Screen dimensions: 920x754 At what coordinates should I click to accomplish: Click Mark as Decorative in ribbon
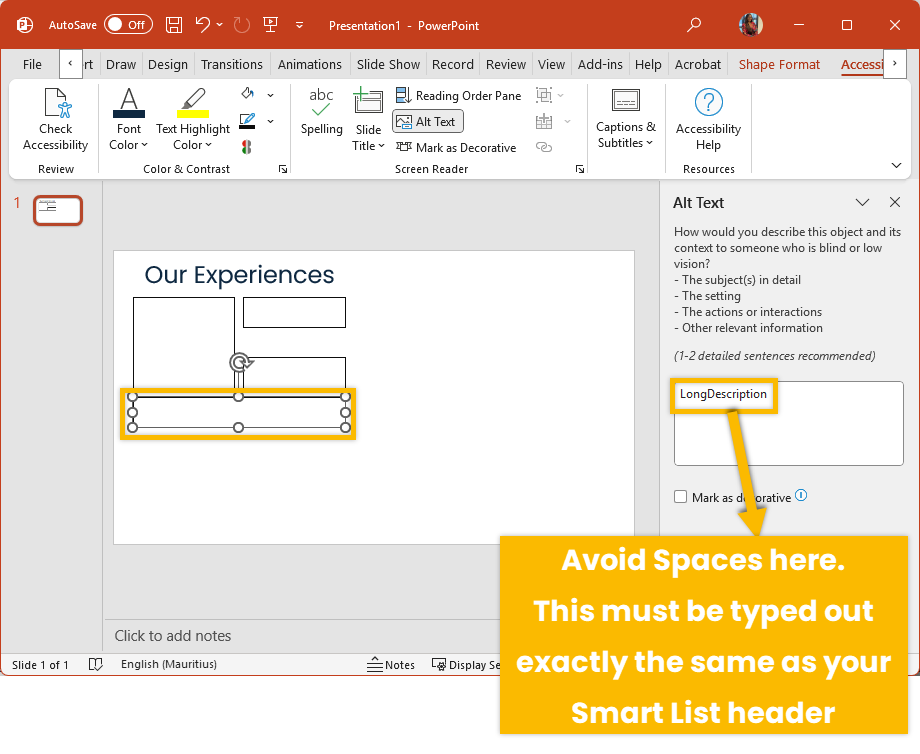456,147
